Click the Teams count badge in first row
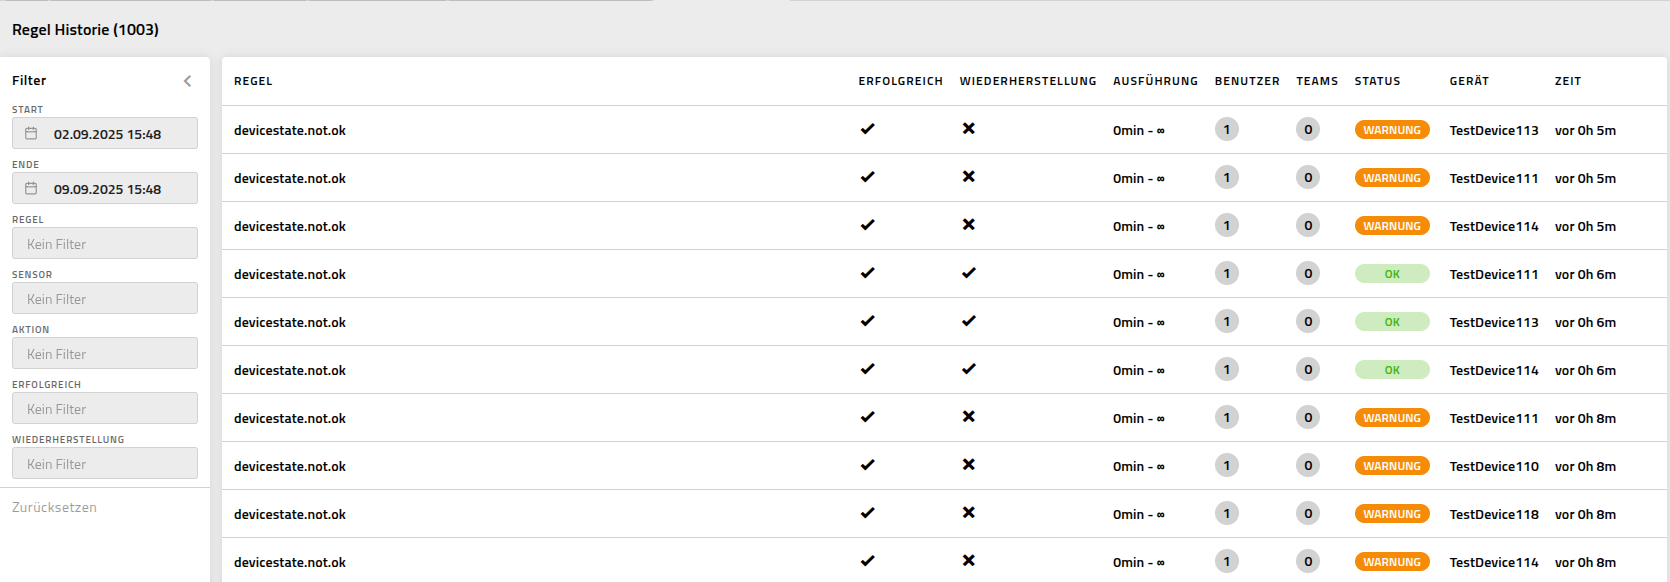1670x582 pixels. click(1307, 130)
